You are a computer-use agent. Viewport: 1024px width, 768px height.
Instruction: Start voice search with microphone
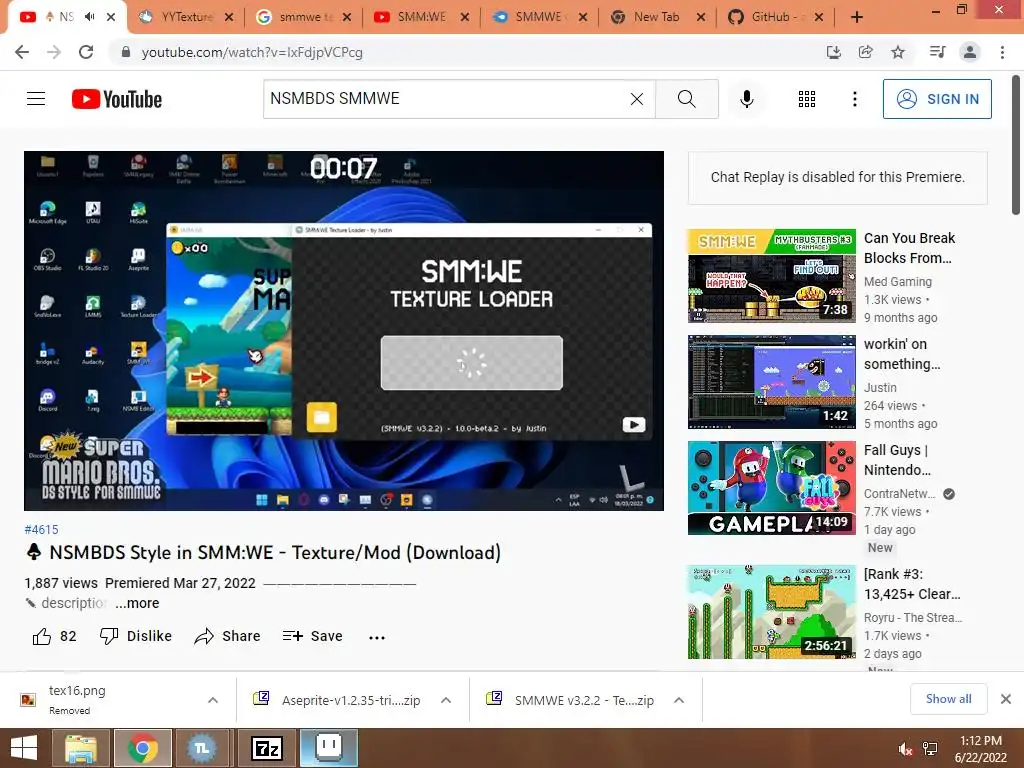pos(746,99)
